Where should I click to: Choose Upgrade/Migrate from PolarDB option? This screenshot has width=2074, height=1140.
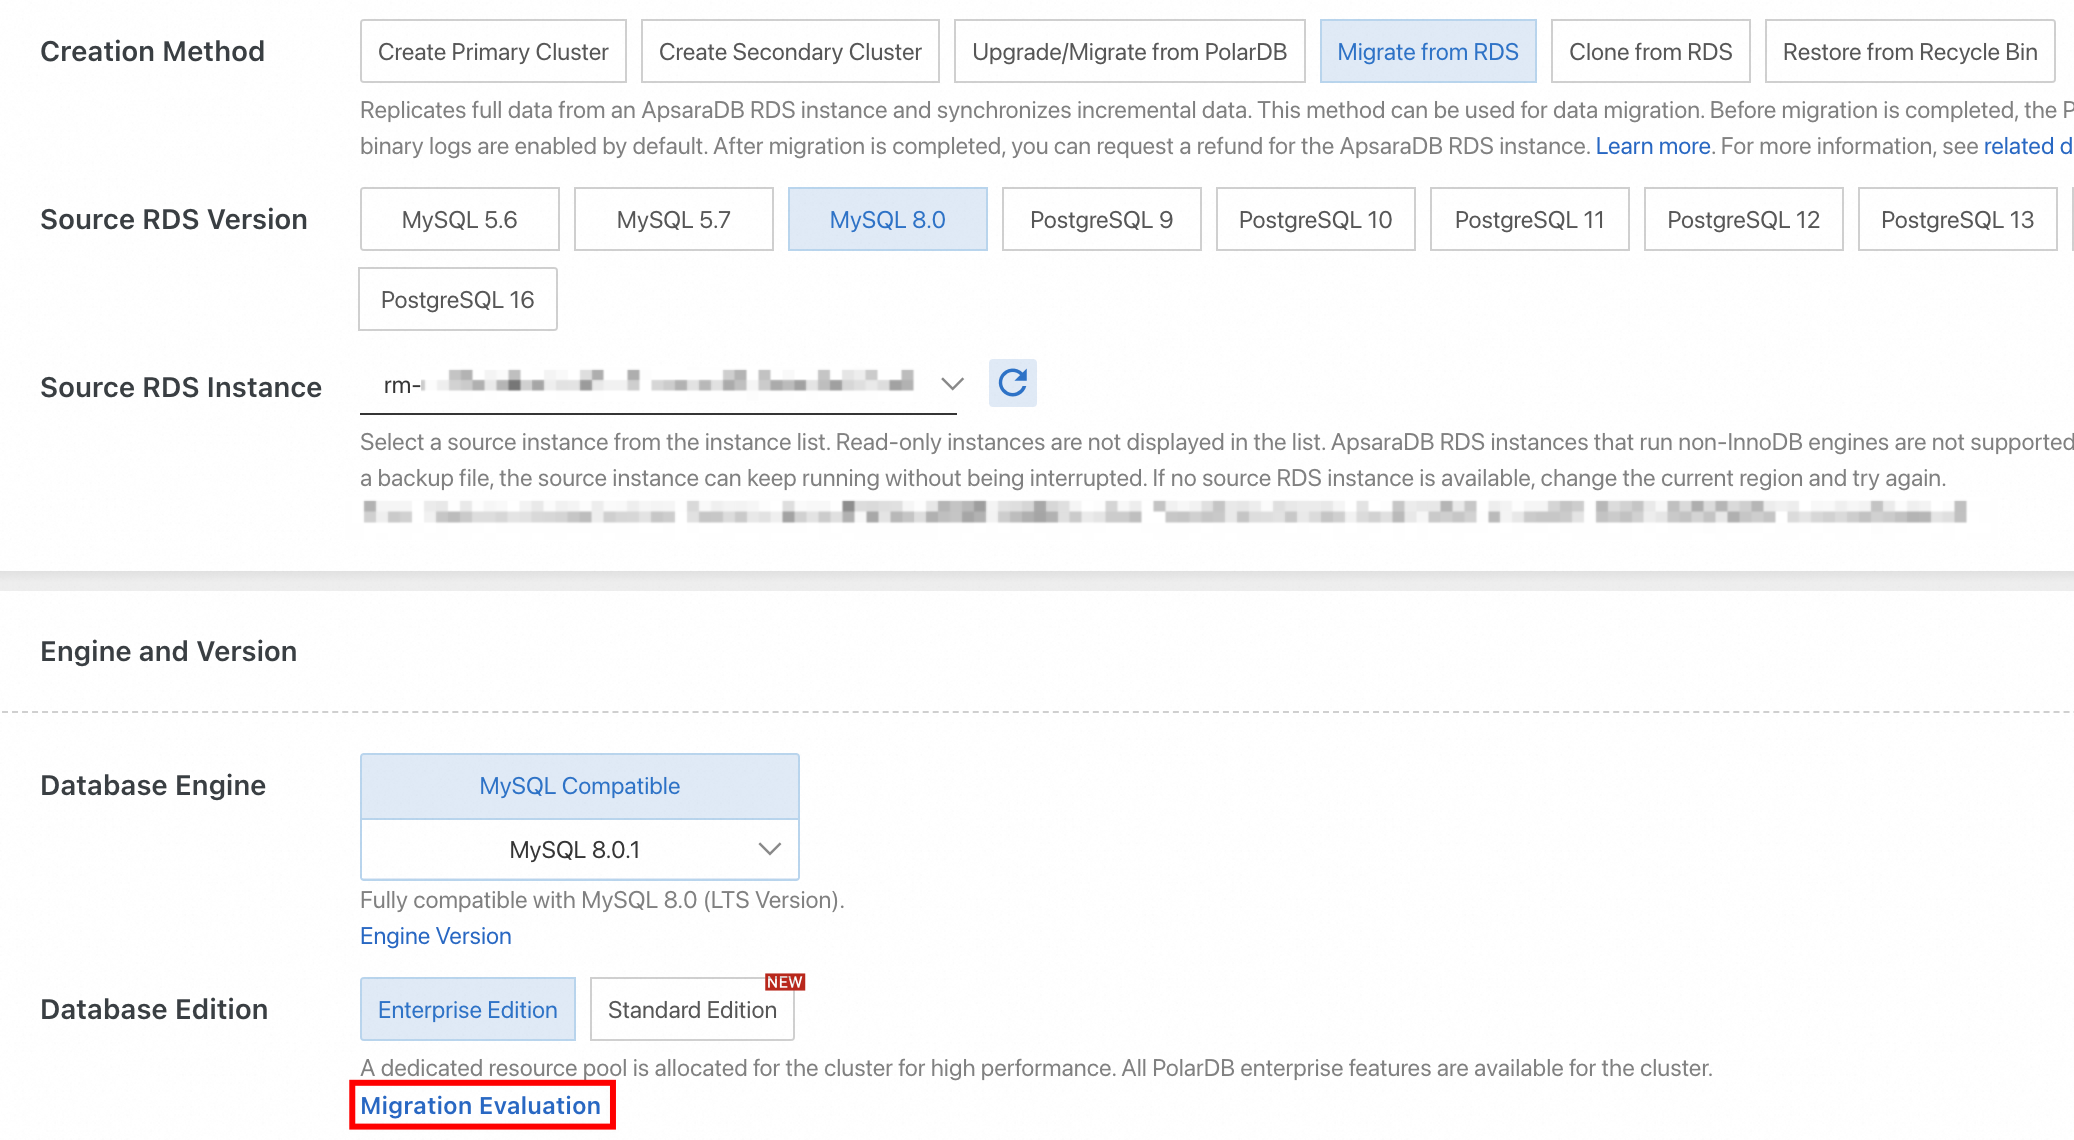1129,52
